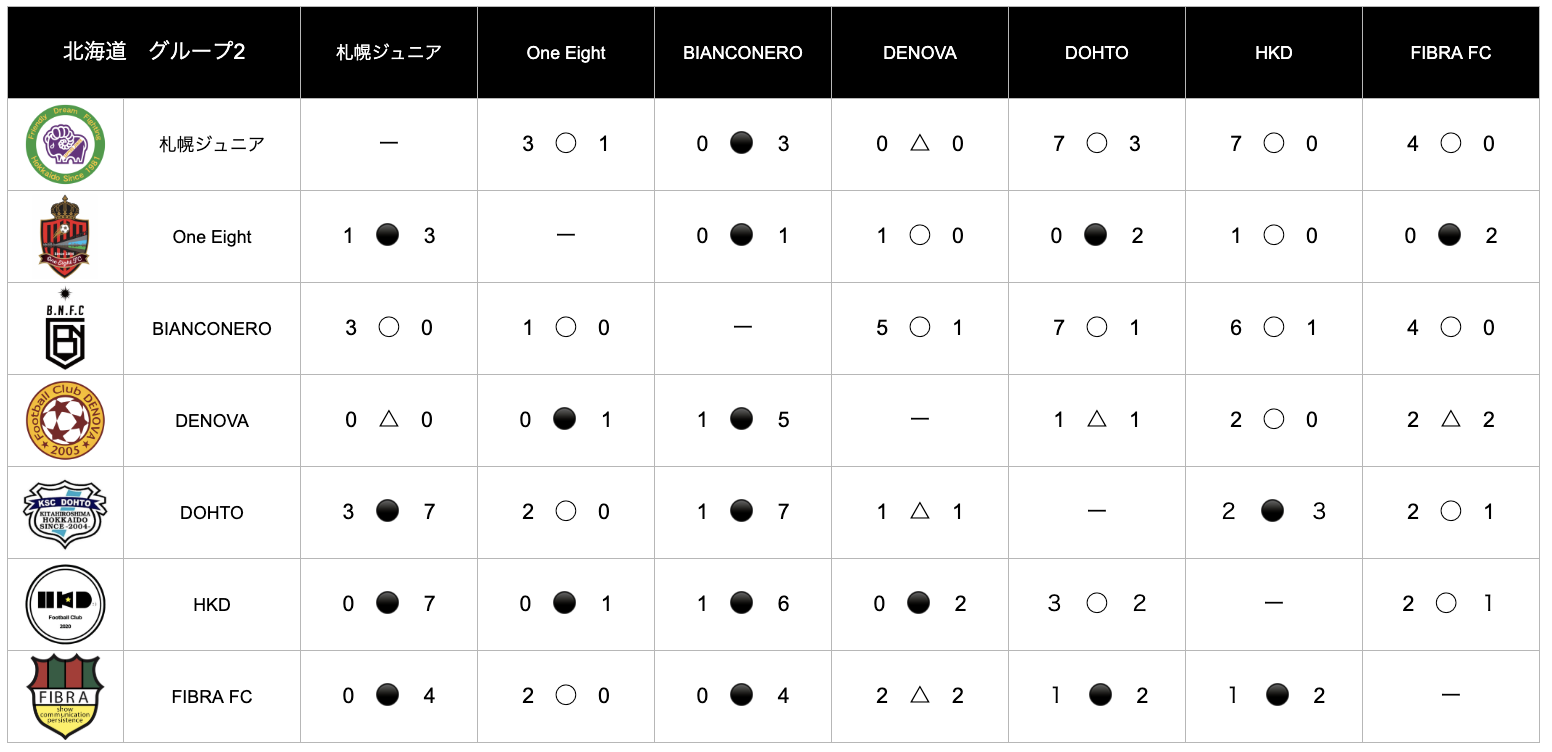This screenshot has width=1552, height=752.
Task: Select the BIANCONERO column header
Action: pyautogui.click(x=743, y=53)
